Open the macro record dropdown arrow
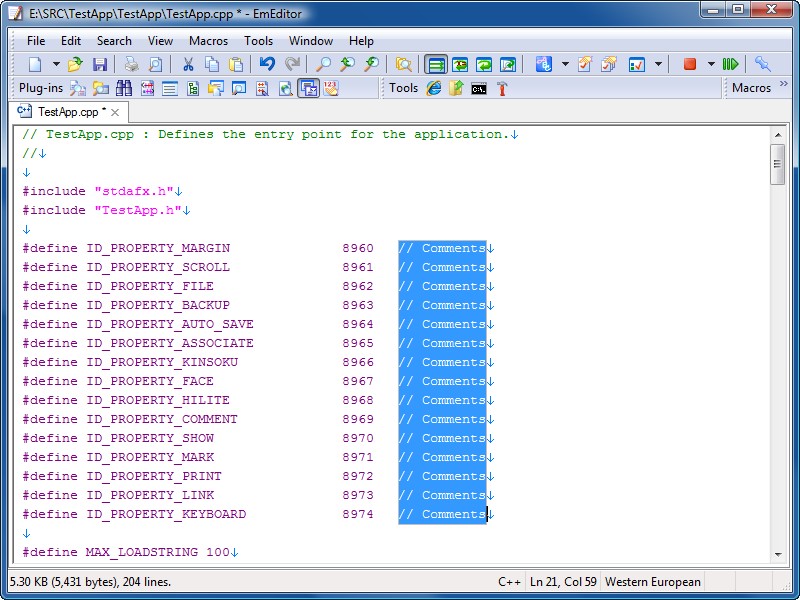 point(711,64)
